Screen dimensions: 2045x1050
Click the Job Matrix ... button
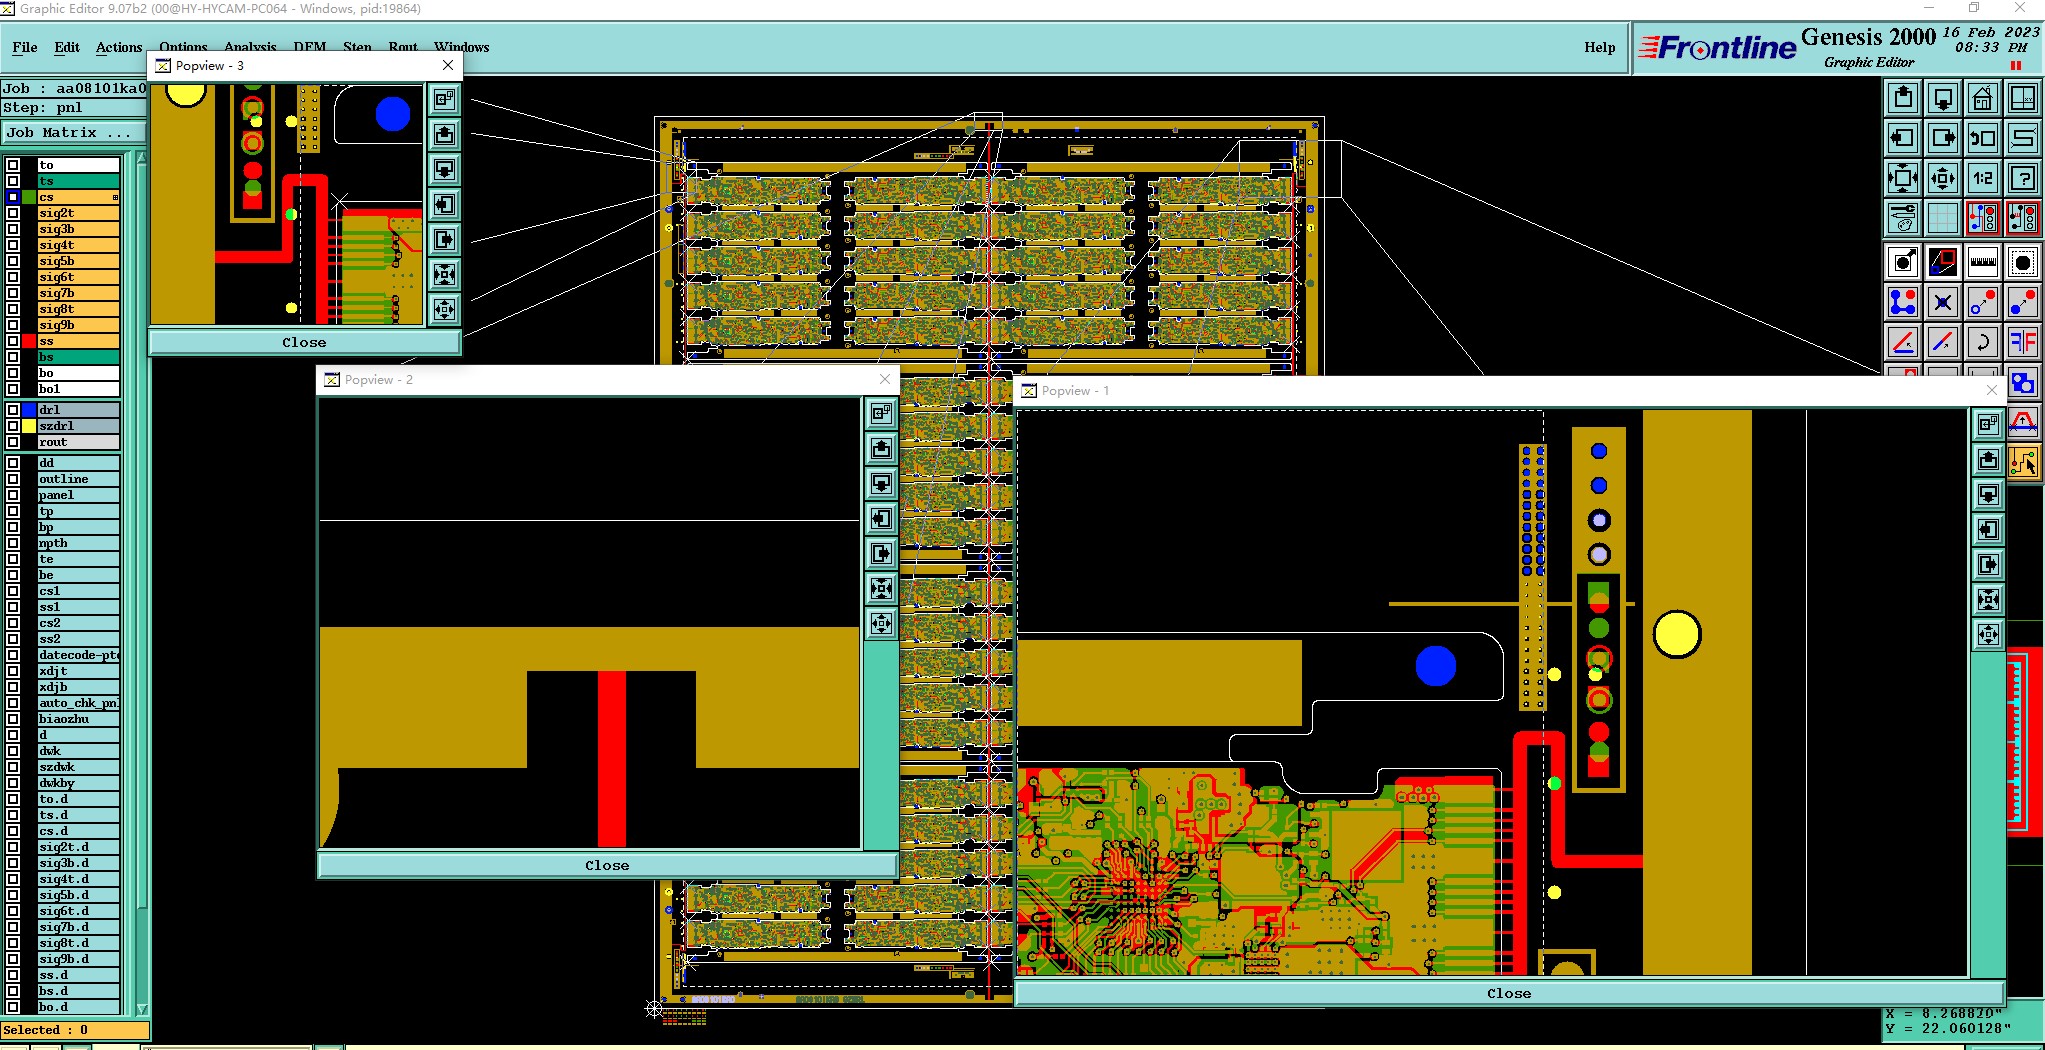click(74, 132)
